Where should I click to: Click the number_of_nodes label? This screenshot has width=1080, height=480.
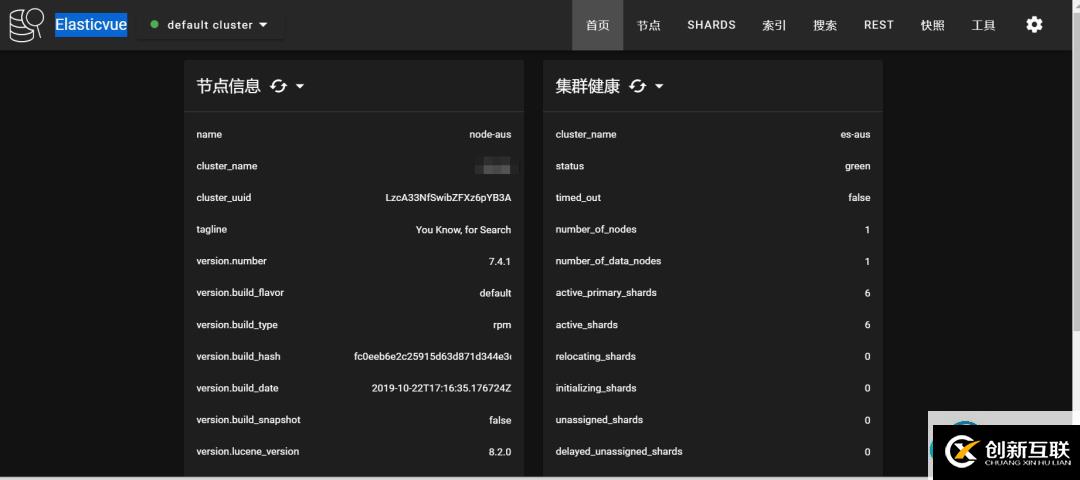(x=596, y=229)
